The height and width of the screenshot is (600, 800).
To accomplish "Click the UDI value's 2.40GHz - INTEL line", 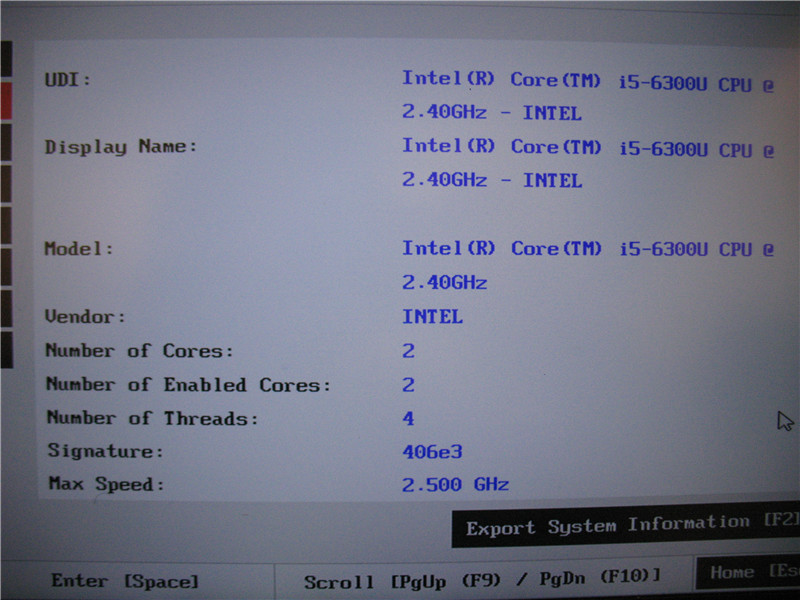I will 491,112.
